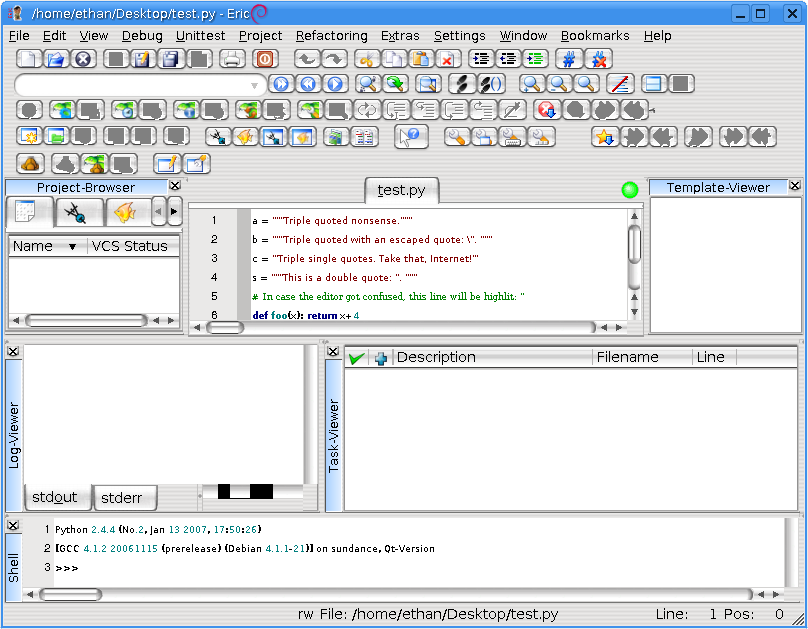Click the green-lined indent icon
Screen dimensions: 808x629
click(x=536, y=59)
